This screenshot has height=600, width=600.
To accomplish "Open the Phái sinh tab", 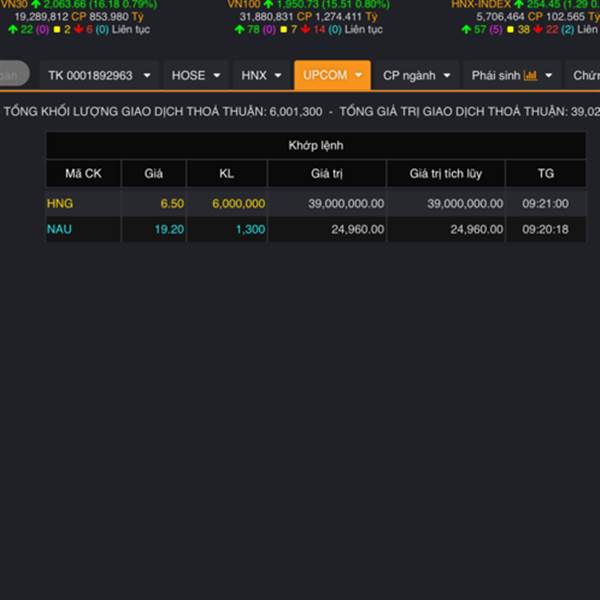I will click(x=512, y=75).
